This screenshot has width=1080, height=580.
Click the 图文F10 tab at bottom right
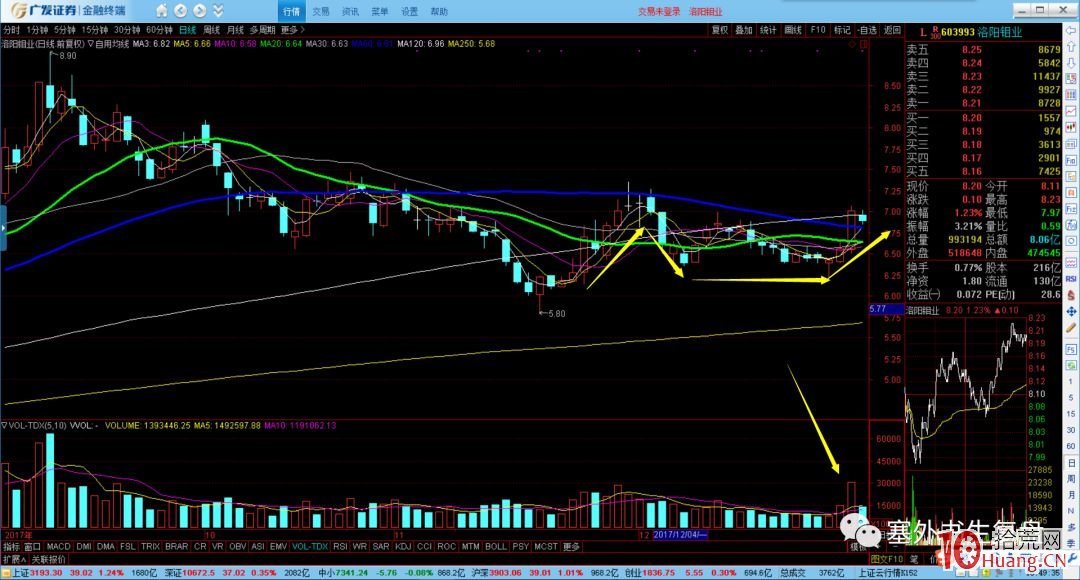[887, 559]
